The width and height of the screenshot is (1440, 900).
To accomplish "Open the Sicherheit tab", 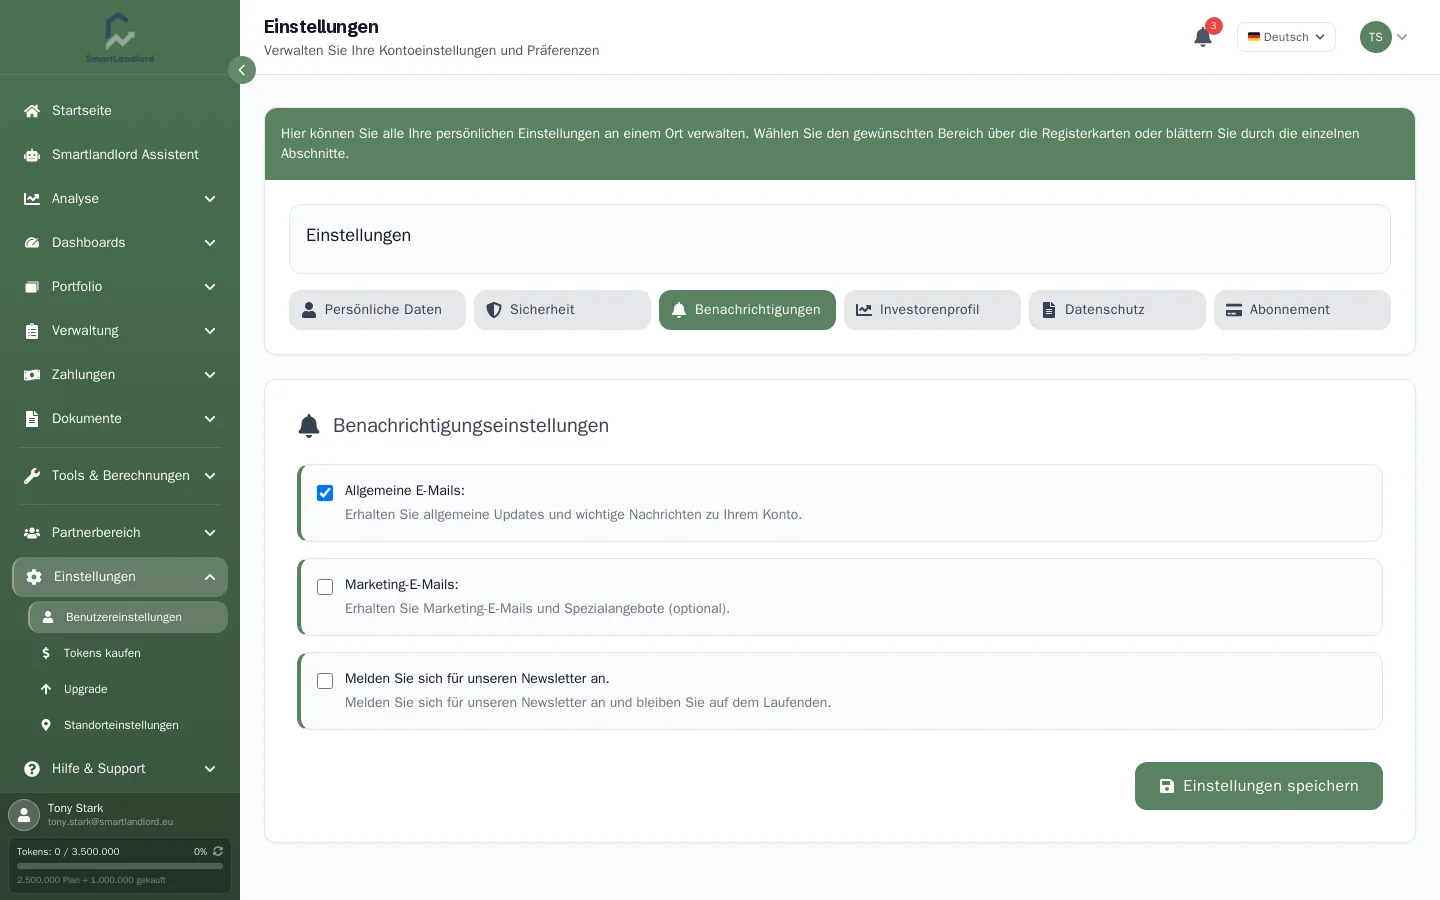I will [562, 310].
